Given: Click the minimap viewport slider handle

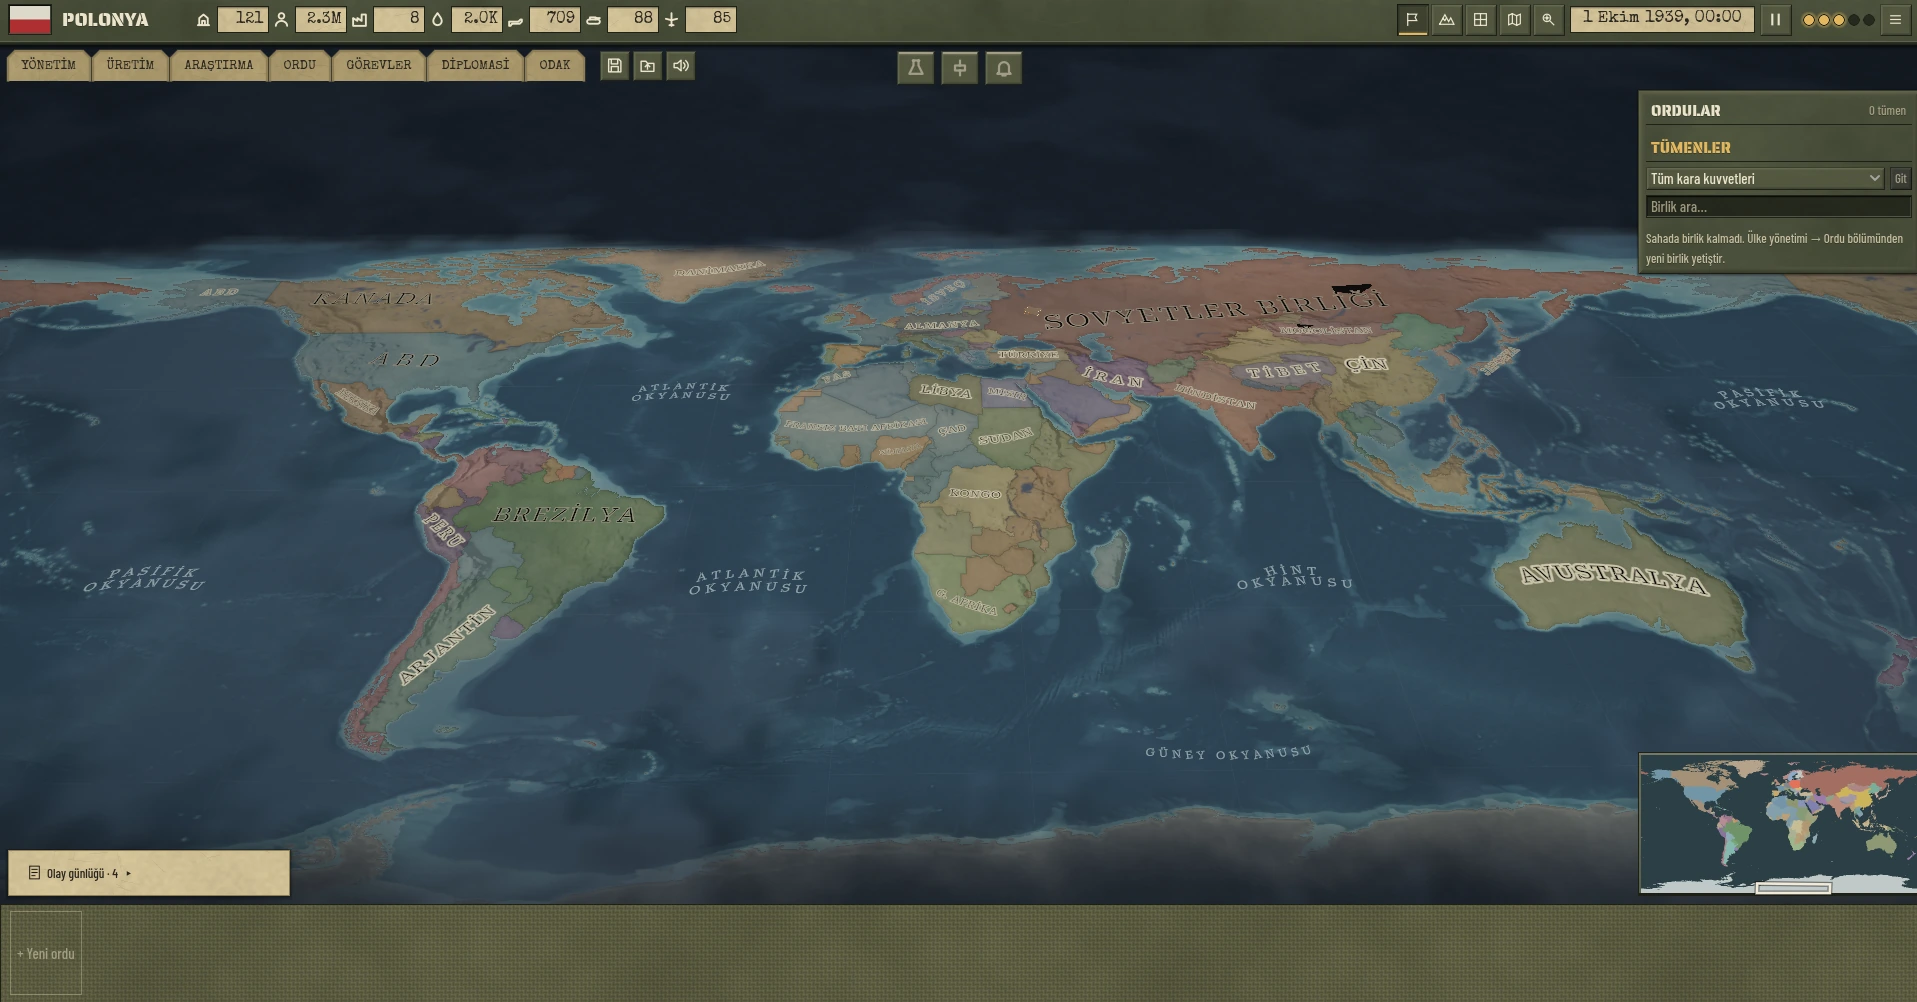Looking at the screenshot, I should [1793, 888].
